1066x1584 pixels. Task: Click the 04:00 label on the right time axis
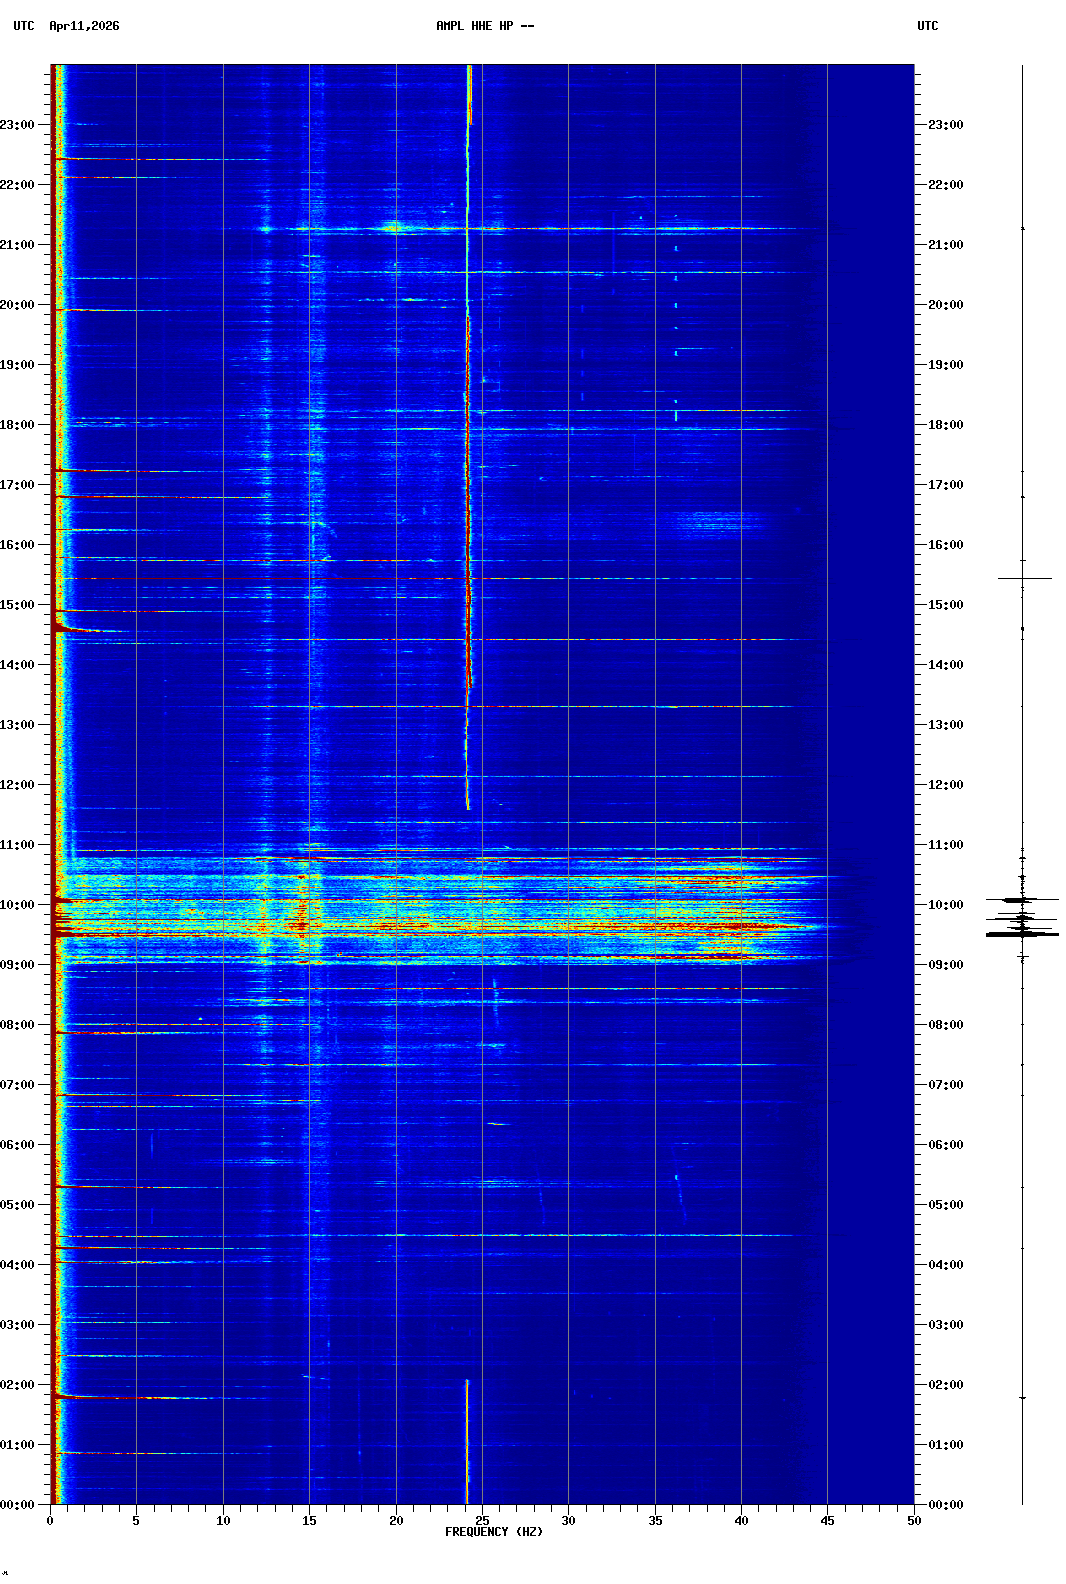pyautogui.click(x=945, y=1265)
